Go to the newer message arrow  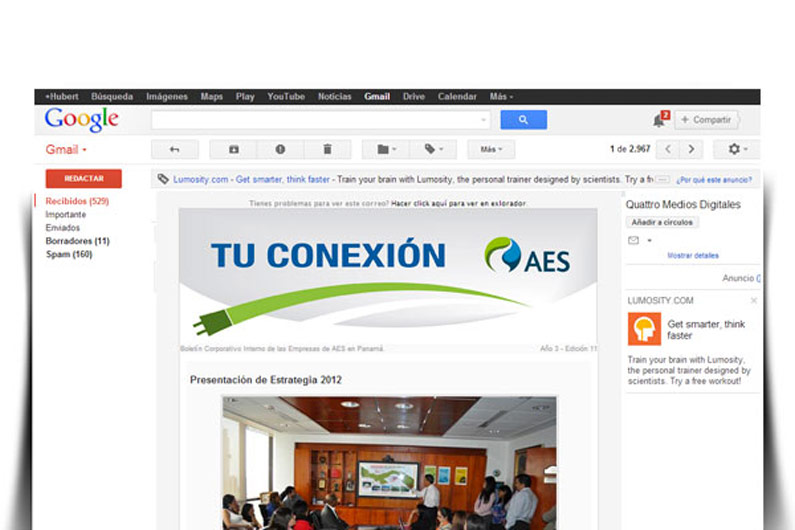point(668,149)
